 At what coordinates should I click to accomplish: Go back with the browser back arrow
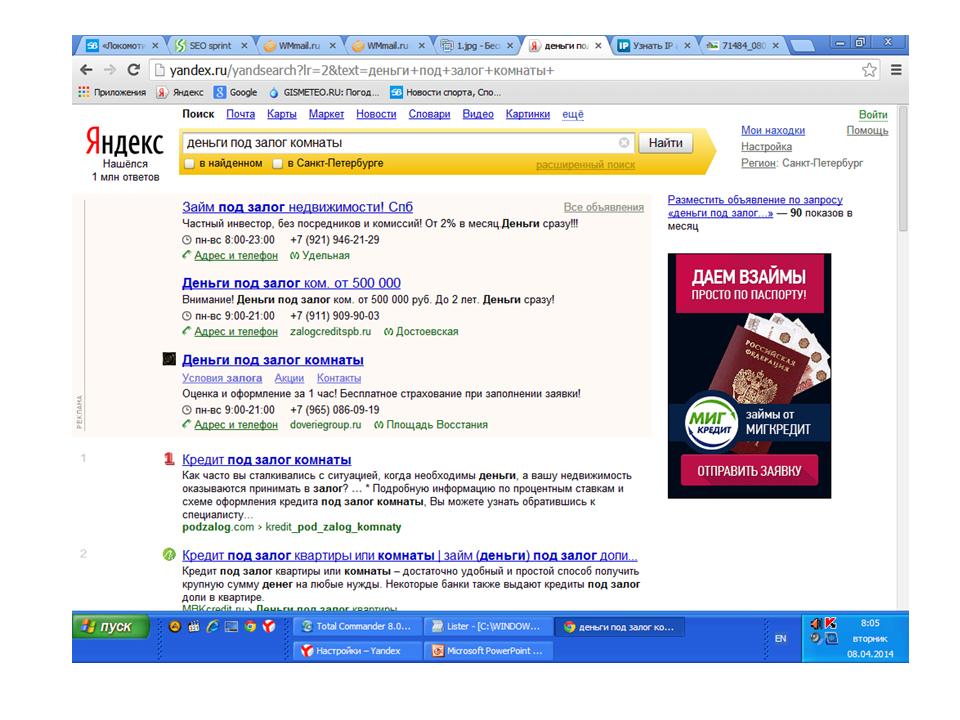[x=86, y=70]
